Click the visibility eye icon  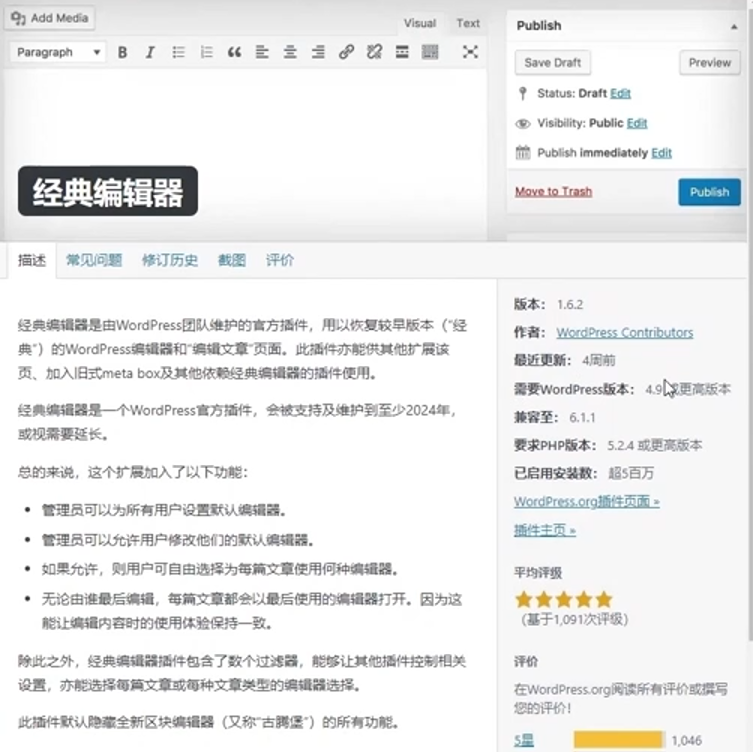click(x=522, y=124)
